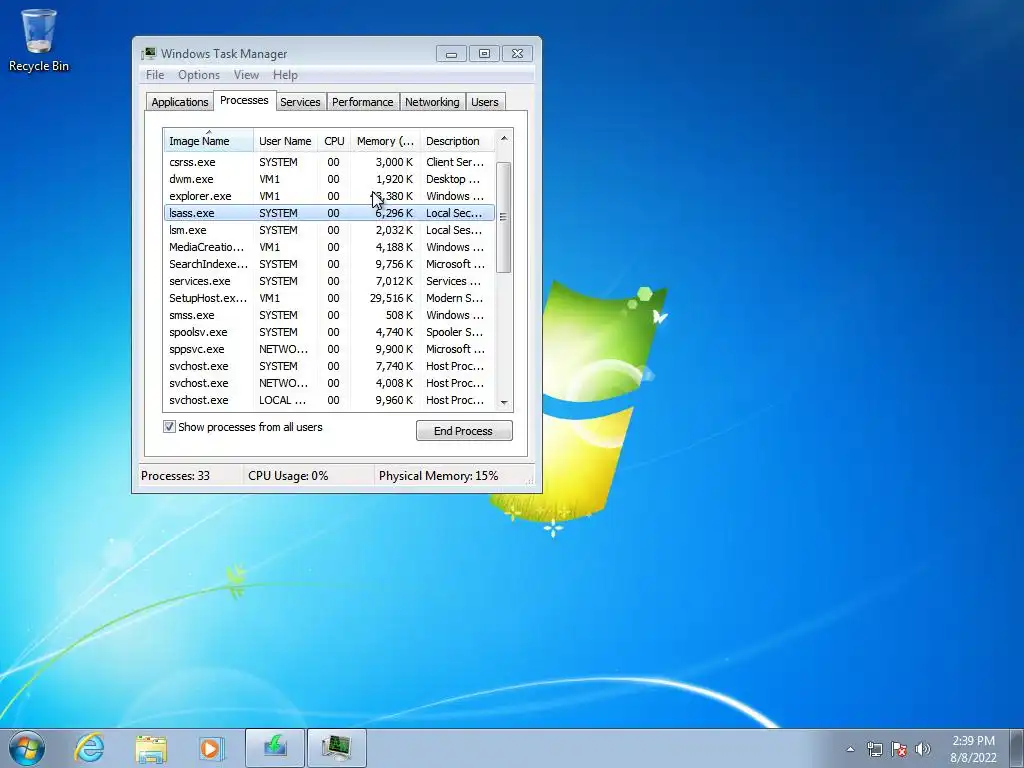The image size is (1024, 768).
Task: Open Windows Media Player taskbar icon
Action: click(x=211, y=748)
